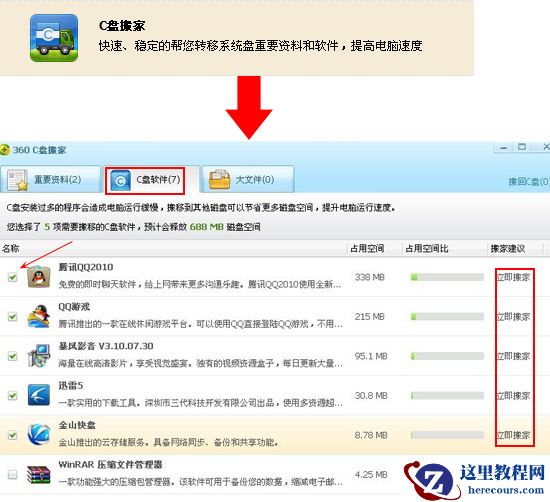The image size is (550, 502).
Task: Switch to 重要资料(2) tab
Action: pyautogui.click(x=50, y=180)
